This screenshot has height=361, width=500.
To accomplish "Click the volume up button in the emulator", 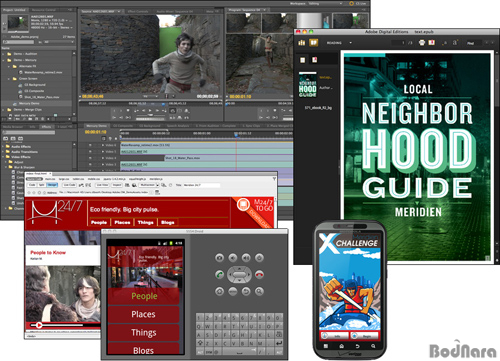I will click(x=246, y=258).
